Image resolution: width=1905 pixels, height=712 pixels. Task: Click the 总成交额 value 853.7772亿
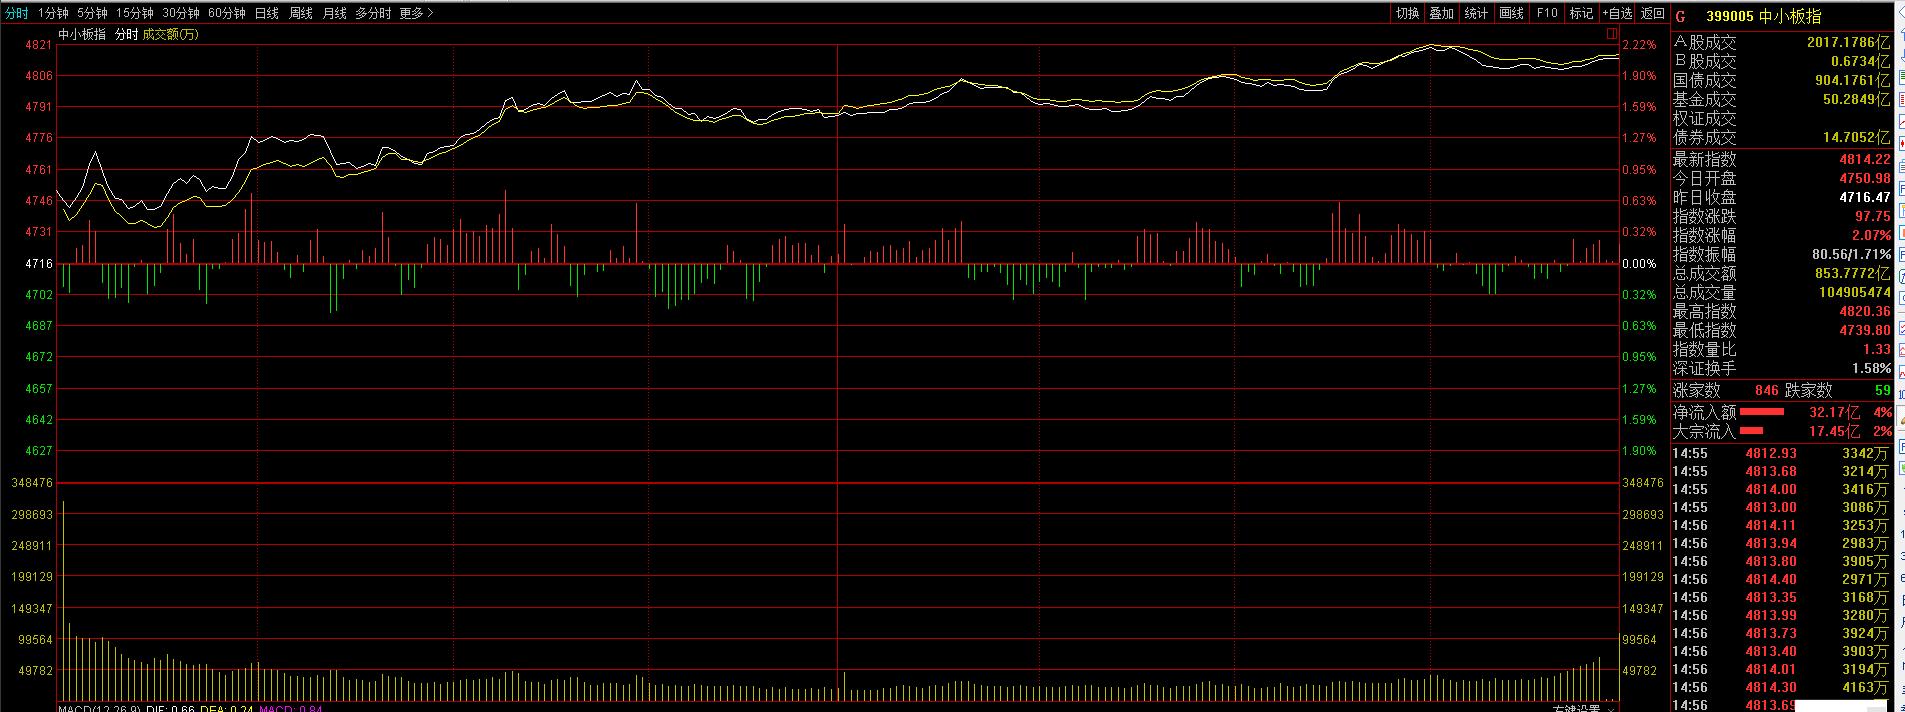1853,273
